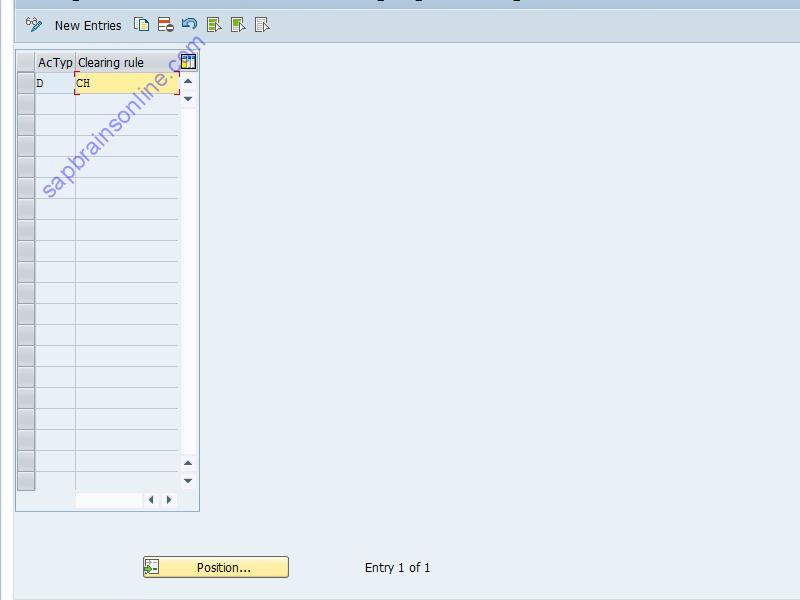This screenshot has width=800, height=600.
Task: Select the row with AcTyp D
Action: coord(26,83)
